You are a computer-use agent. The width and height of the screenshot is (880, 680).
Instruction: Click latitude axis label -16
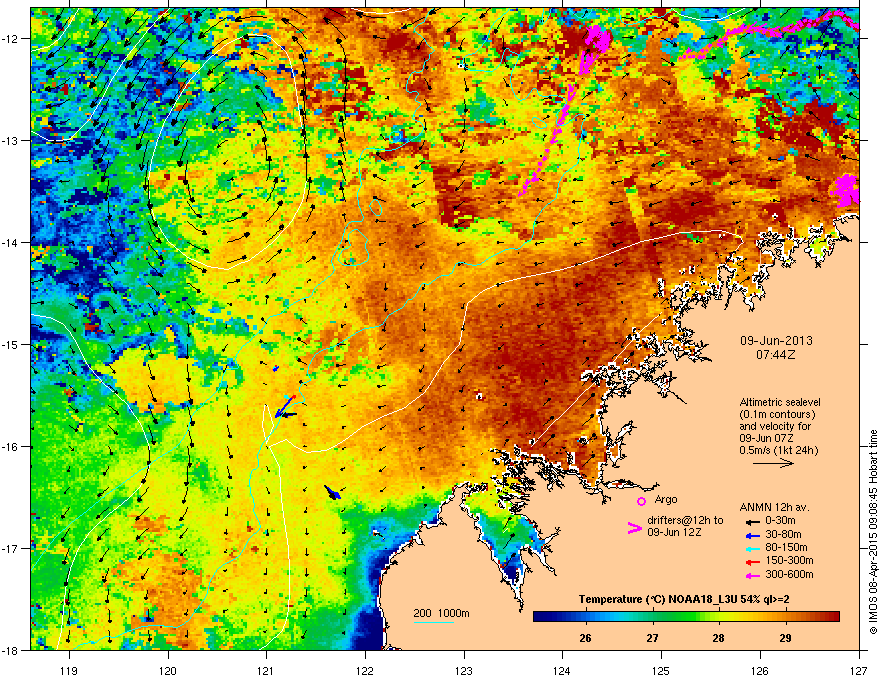coord(10,447)
